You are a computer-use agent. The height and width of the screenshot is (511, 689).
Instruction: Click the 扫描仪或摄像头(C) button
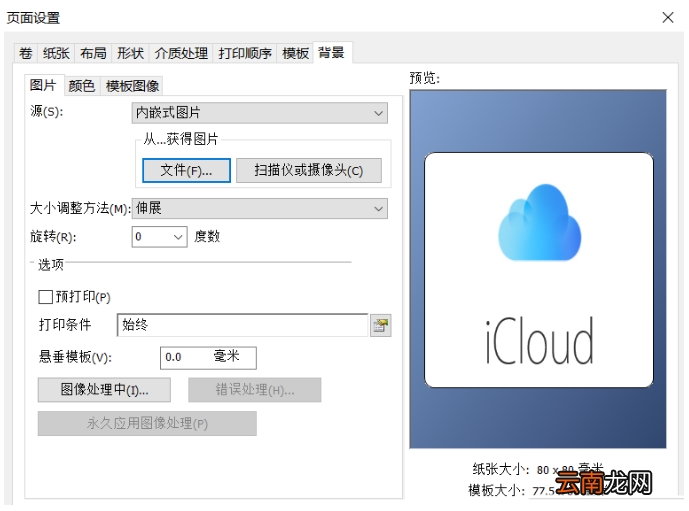point(309,170)
